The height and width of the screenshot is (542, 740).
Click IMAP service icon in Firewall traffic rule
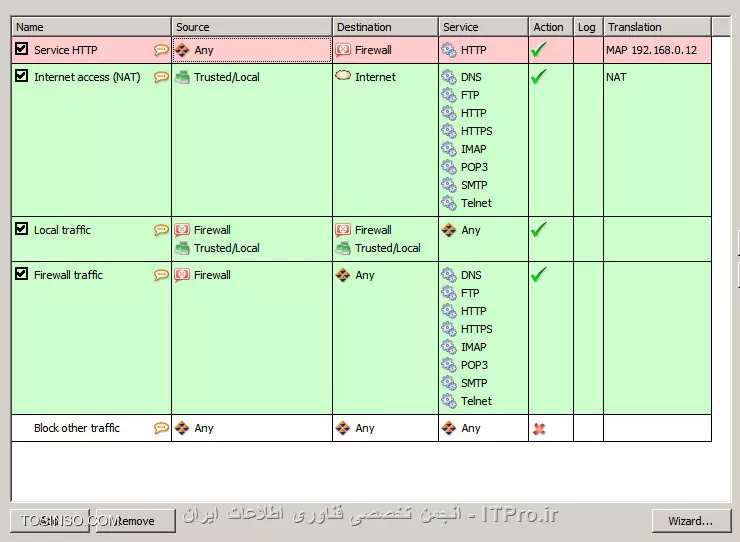(449, 347)
